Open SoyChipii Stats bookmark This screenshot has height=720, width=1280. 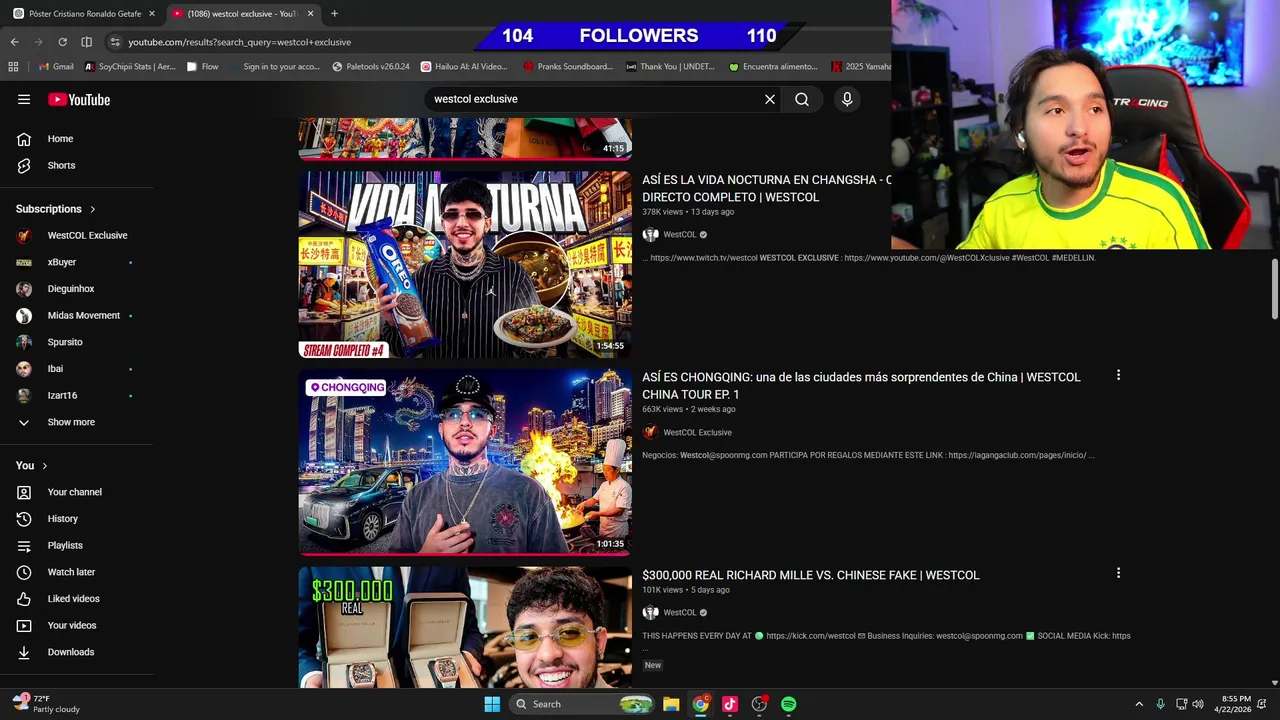pyautogui.click(x=130, y=67)
